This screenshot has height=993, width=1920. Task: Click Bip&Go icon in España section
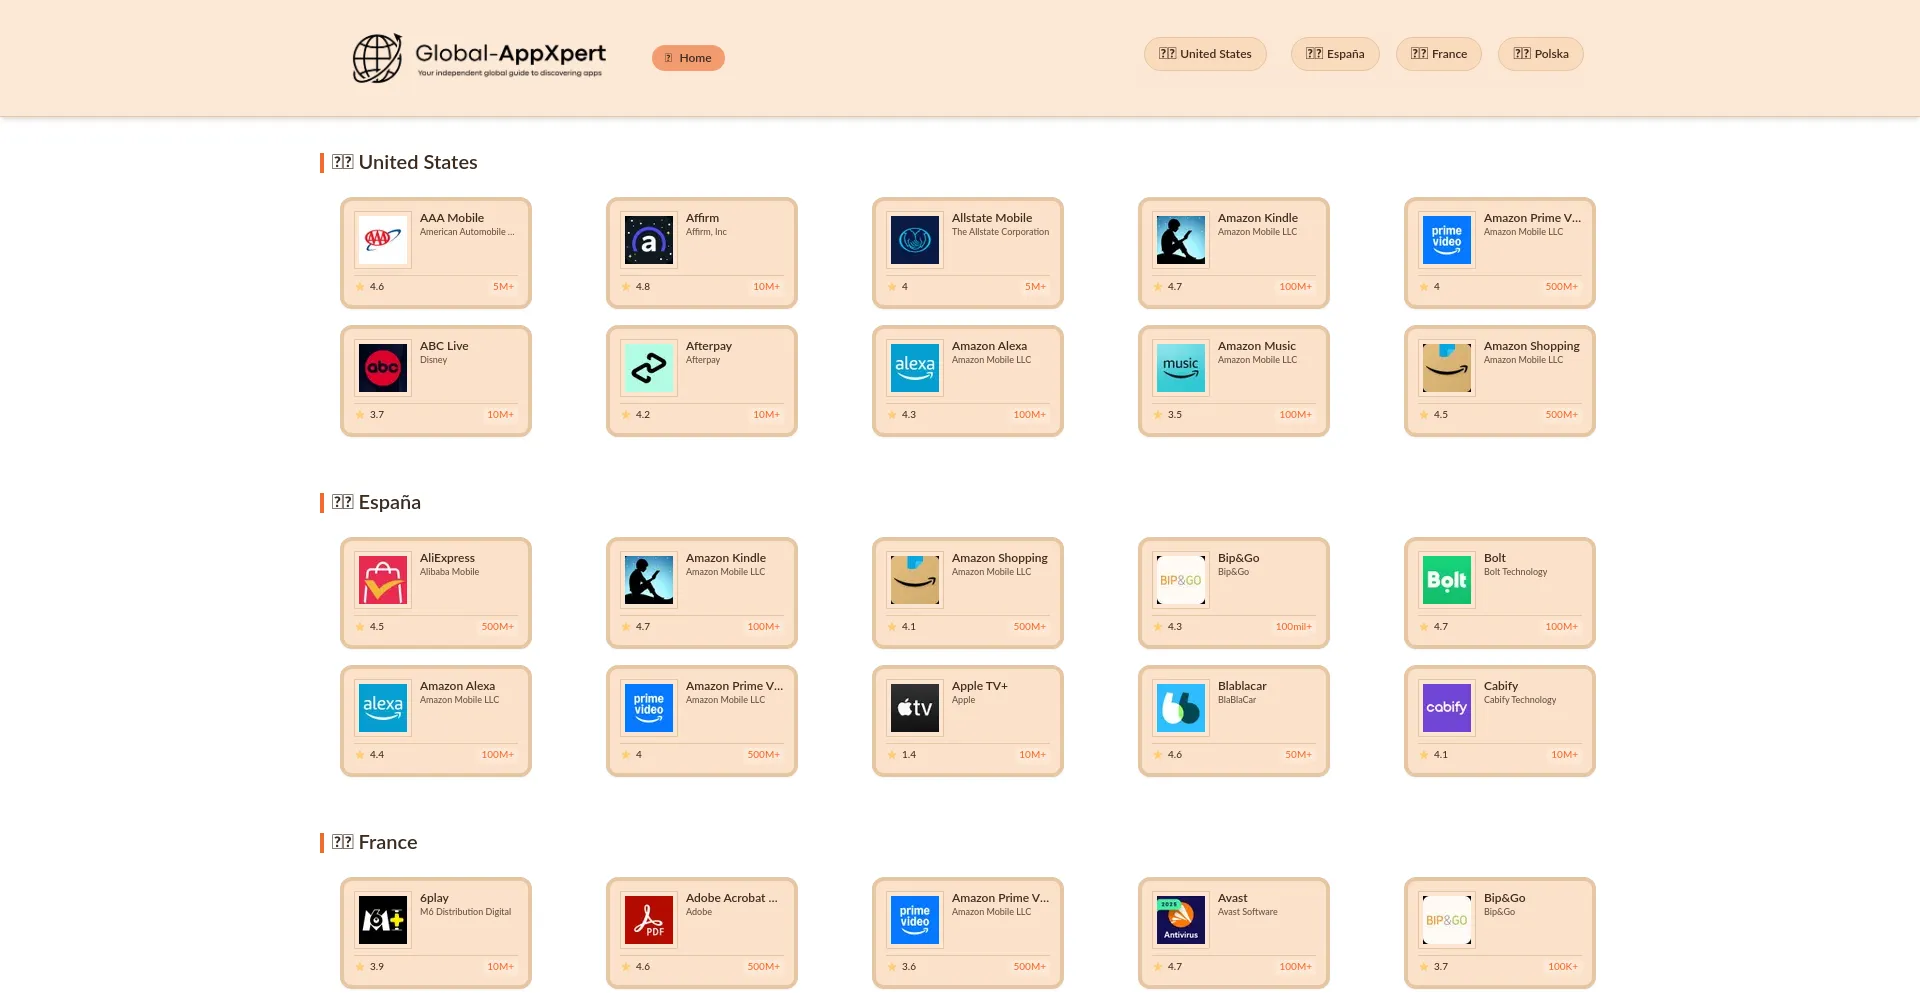[x=1181, y=580]
